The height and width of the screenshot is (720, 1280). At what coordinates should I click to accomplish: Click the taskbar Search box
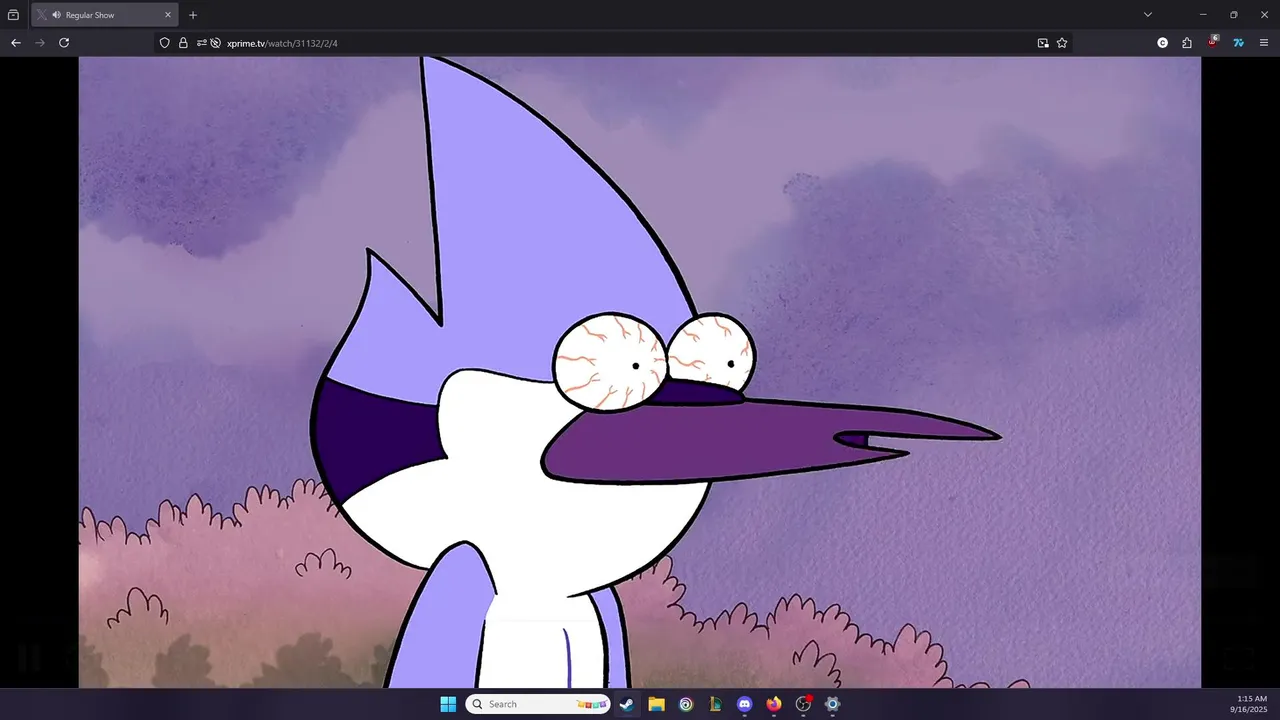[538, 704]
